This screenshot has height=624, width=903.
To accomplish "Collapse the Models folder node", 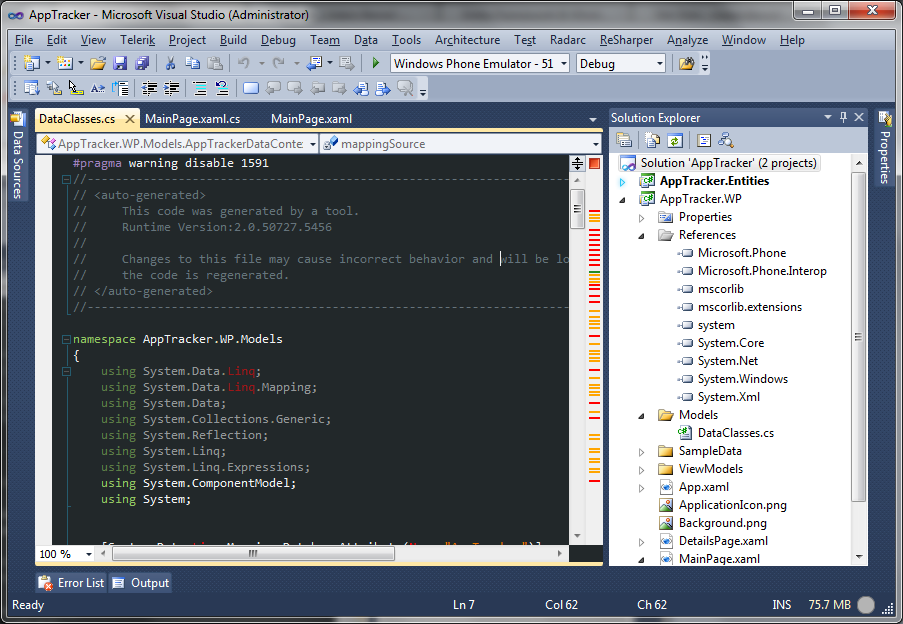I will 642,416.
